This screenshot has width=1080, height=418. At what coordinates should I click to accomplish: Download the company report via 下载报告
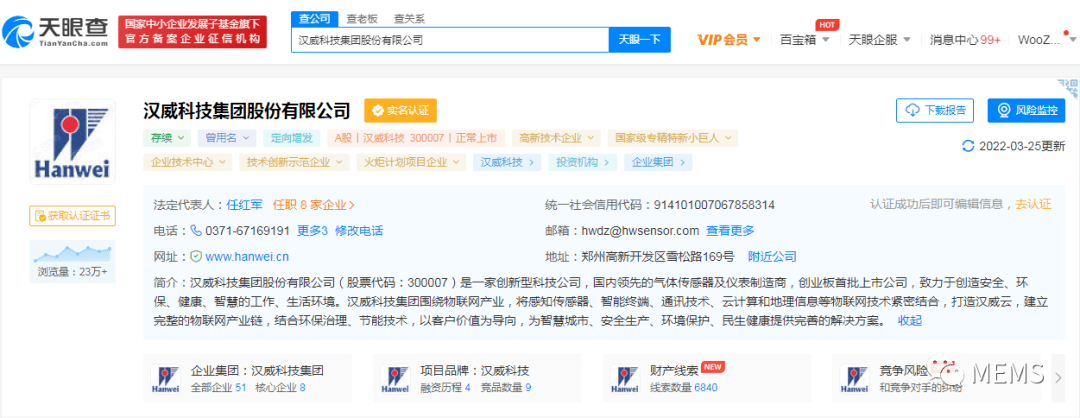point(935,110)
